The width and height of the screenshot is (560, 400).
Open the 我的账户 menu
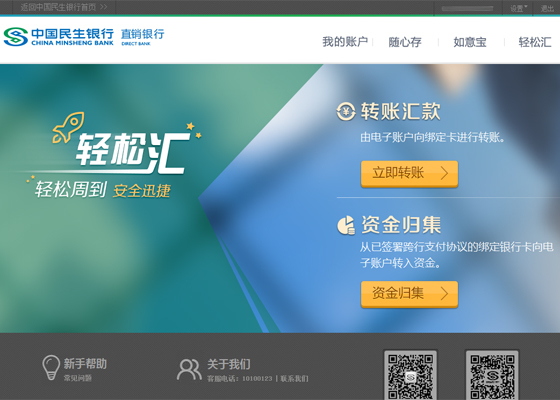[x=345, y=42]
